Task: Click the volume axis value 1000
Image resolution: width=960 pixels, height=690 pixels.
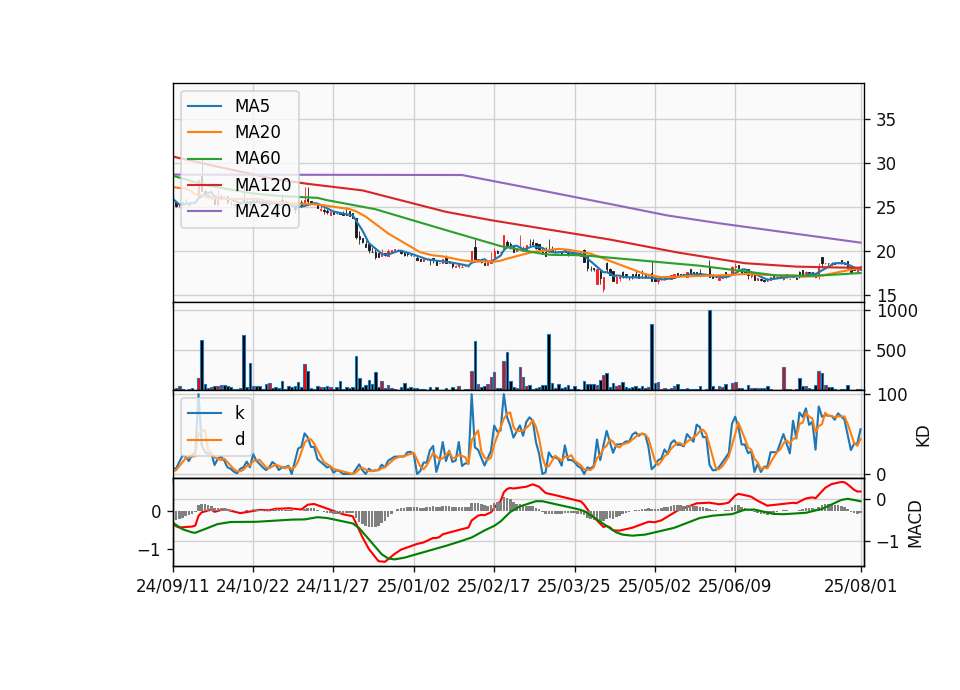Action: point(898,311)
